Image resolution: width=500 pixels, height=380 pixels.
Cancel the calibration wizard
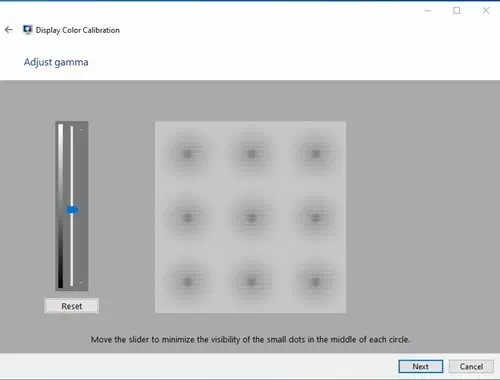(x=471, y=366)
